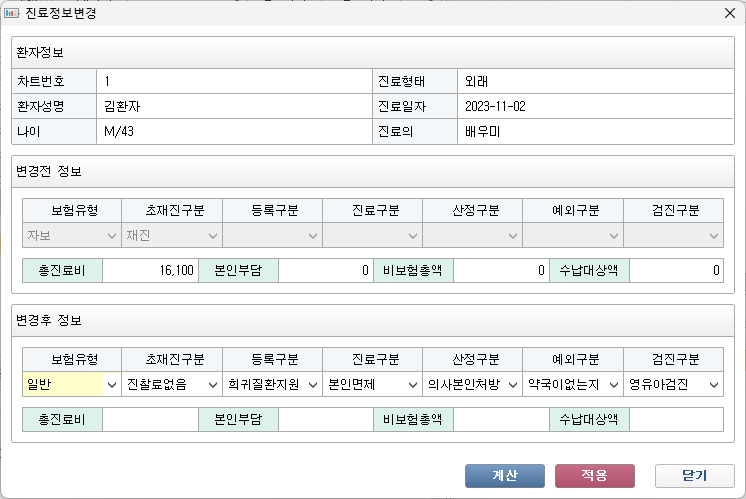Click the disabled 보험유형 dropdown showing 자보
The image size is (746, 499).
[x=71, y=235]
